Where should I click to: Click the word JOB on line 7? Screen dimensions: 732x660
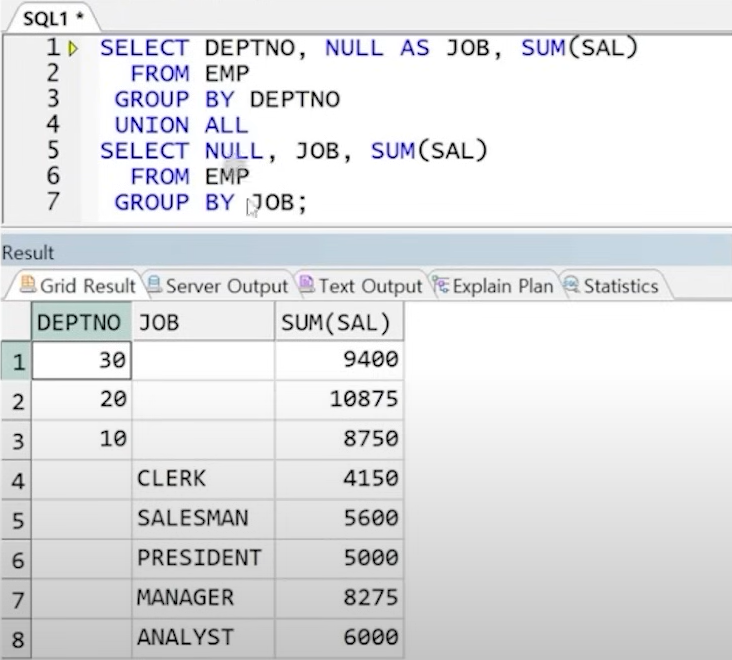click(273, 203)
